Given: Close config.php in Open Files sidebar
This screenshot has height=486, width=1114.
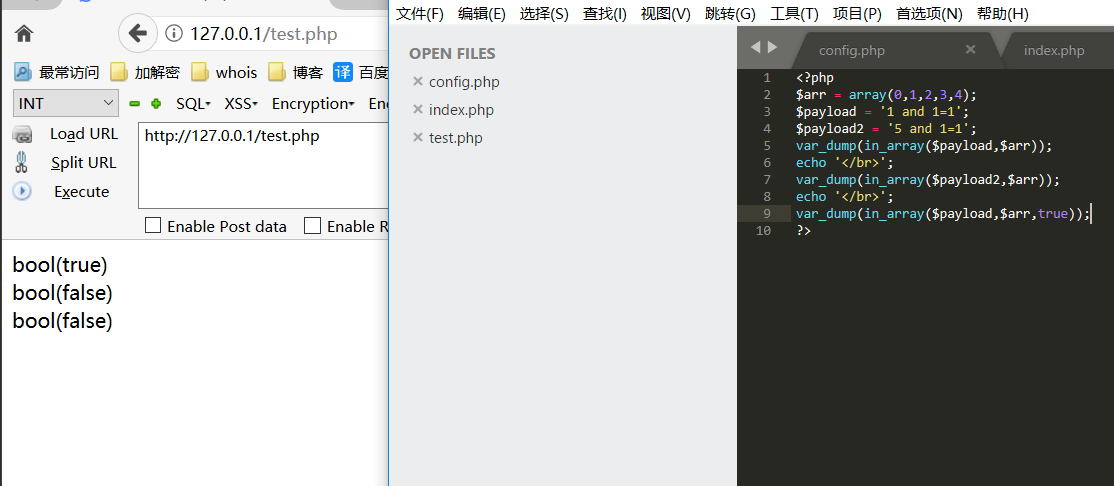Looking at the screenshot, I should 418,82.
